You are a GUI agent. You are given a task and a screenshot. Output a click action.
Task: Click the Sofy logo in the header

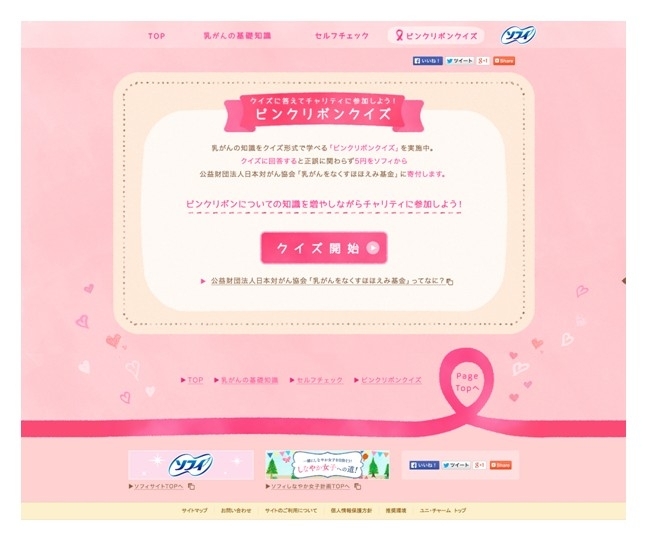tap(518, 35)
